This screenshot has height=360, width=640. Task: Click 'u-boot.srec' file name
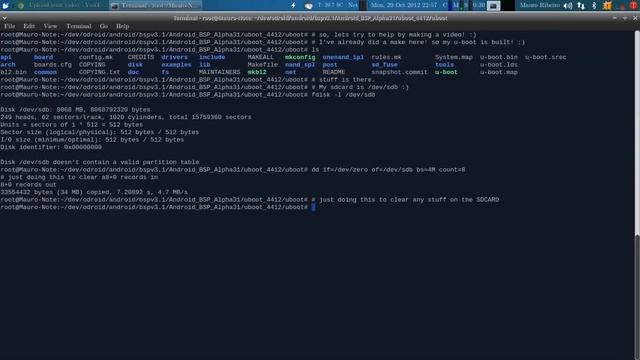click(x=546, y=57)
